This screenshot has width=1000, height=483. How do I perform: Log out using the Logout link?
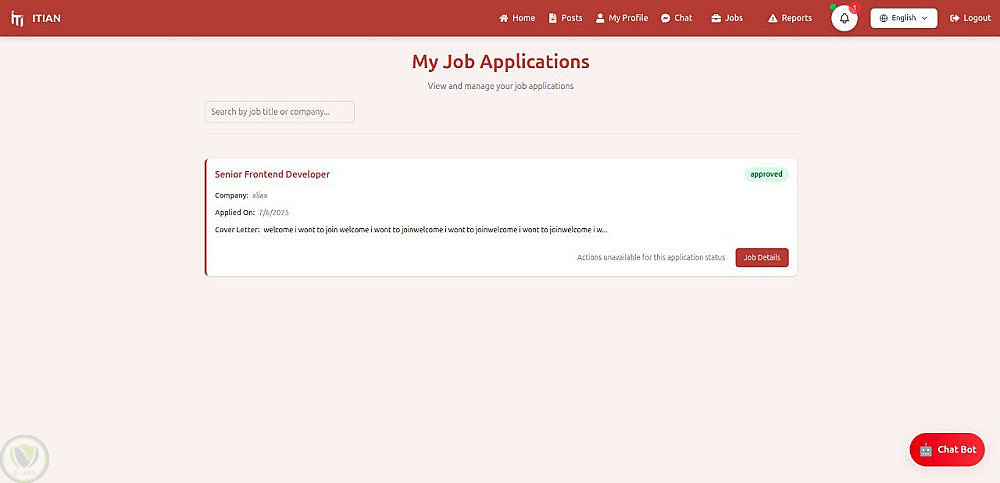(970, 18)
